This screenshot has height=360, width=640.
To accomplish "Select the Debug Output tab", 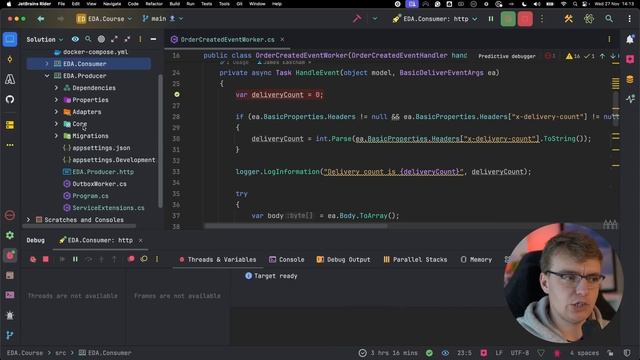I will click(x=344, y=260).
